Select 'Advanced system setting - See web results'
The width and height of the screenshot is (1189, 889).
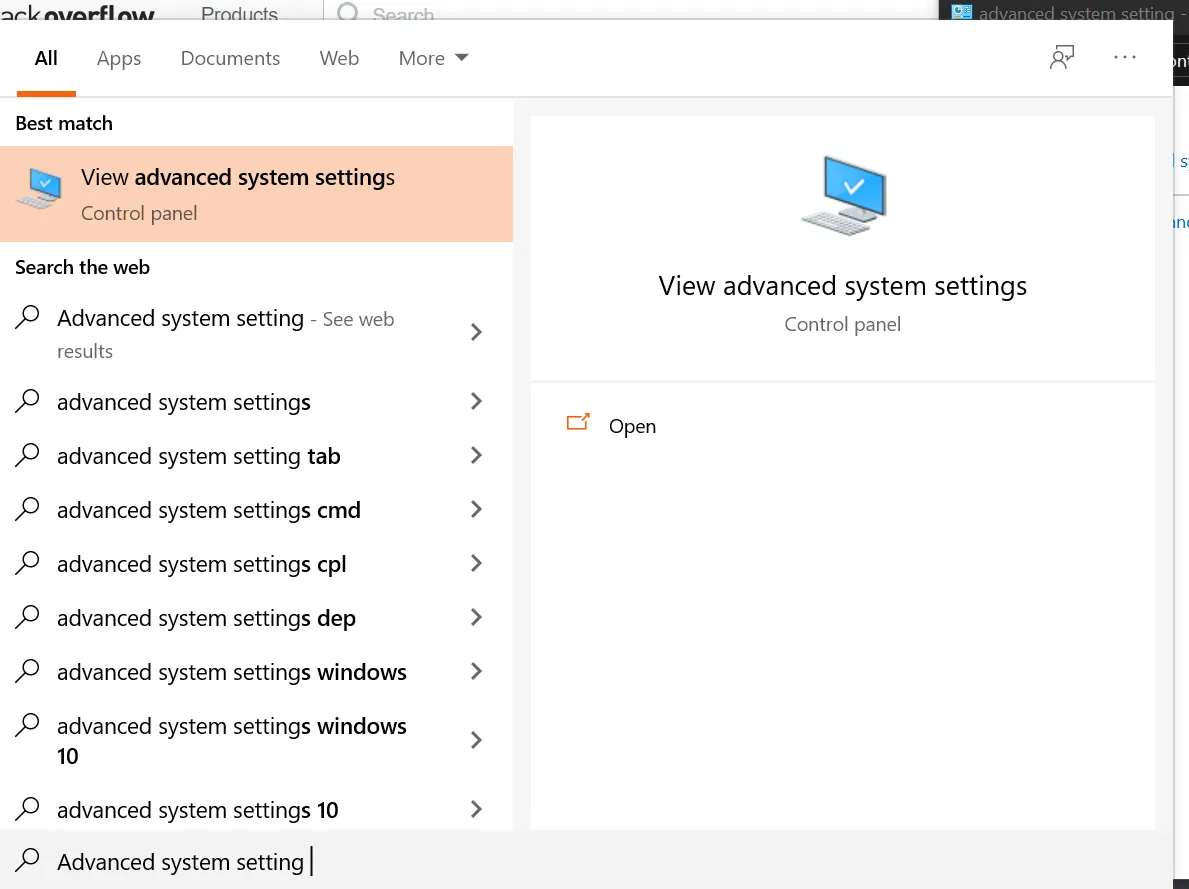coord(225,333)
